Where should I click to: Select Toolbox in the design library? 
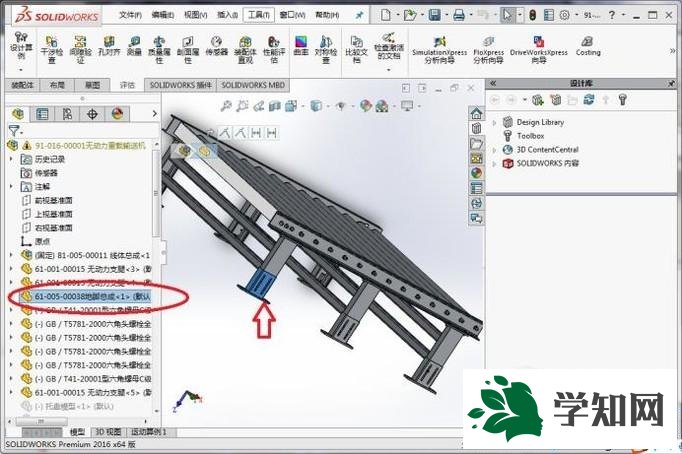[x=530, y=136]
